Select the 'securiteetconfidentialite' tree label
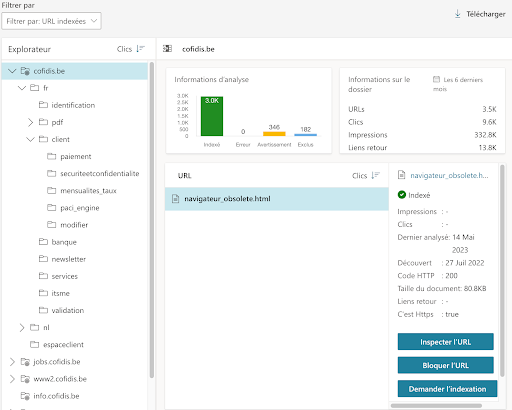Viewport: 512px width, 410px height. [100, 174]
